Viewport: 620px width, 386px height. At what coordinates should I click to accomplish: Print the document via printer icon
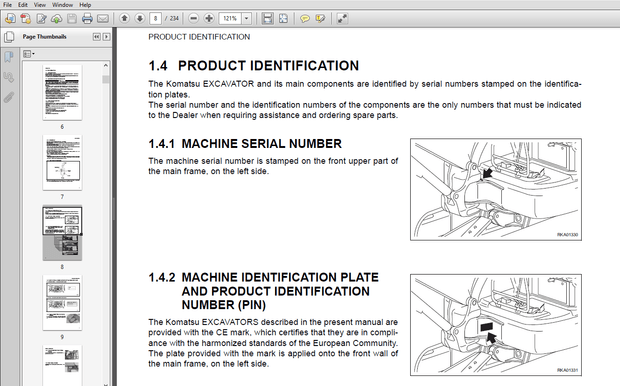tap(87, 18)
